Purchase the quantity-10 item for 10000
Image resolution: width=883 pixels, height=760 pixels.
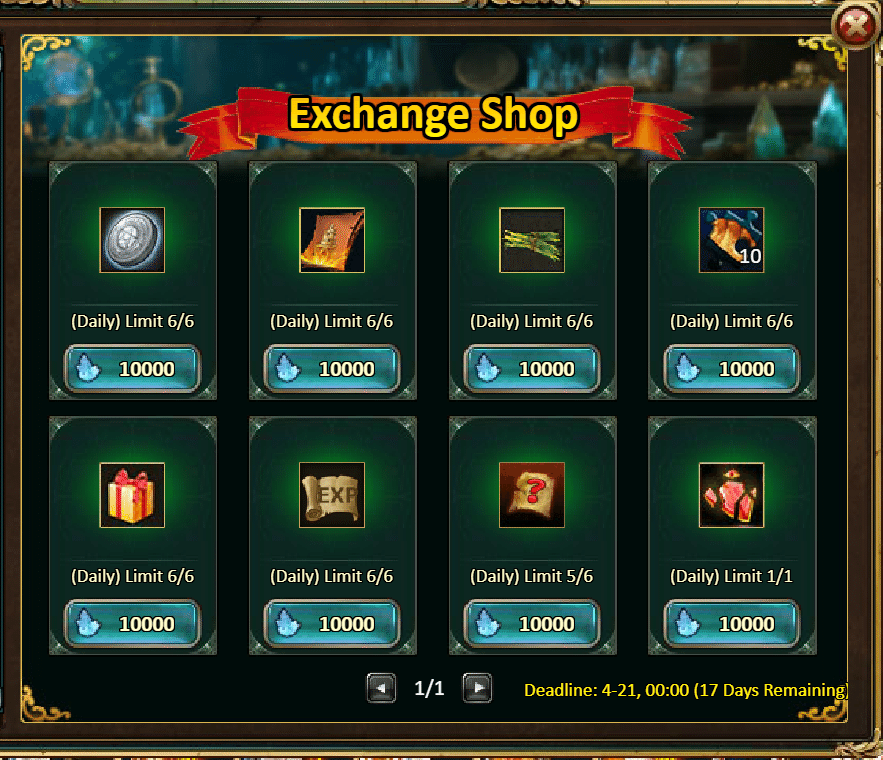pos(732,369)
